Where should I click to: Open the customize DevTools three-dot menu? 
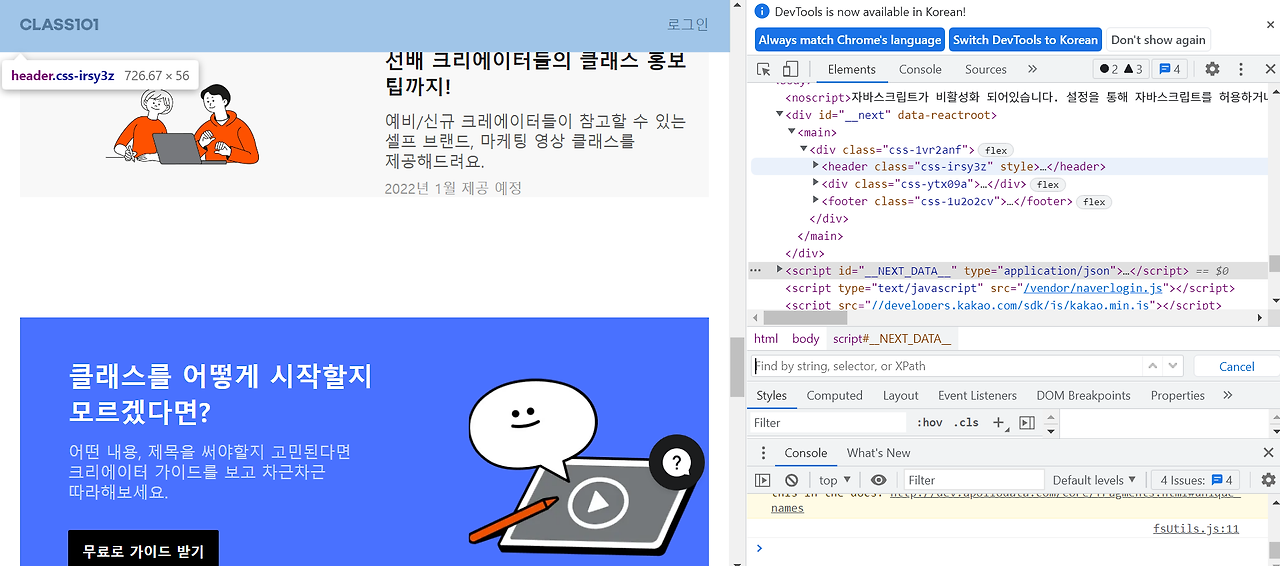click(x=1241, y=69)
